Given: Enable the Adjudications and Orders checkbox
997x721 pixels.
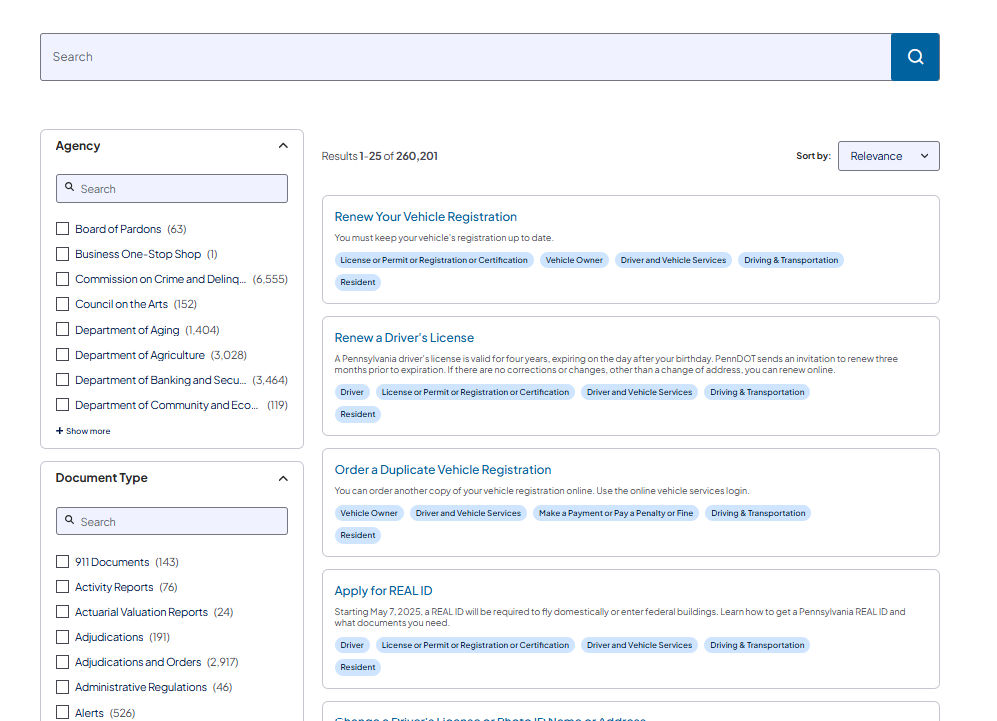Looking at the screenshot, I should [x=62, y=662].
